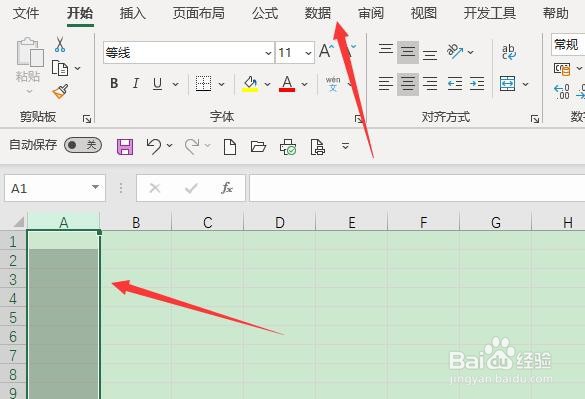The image size is (585, 399).
Task: Expand the Undo history arrow
Action: 169,145
